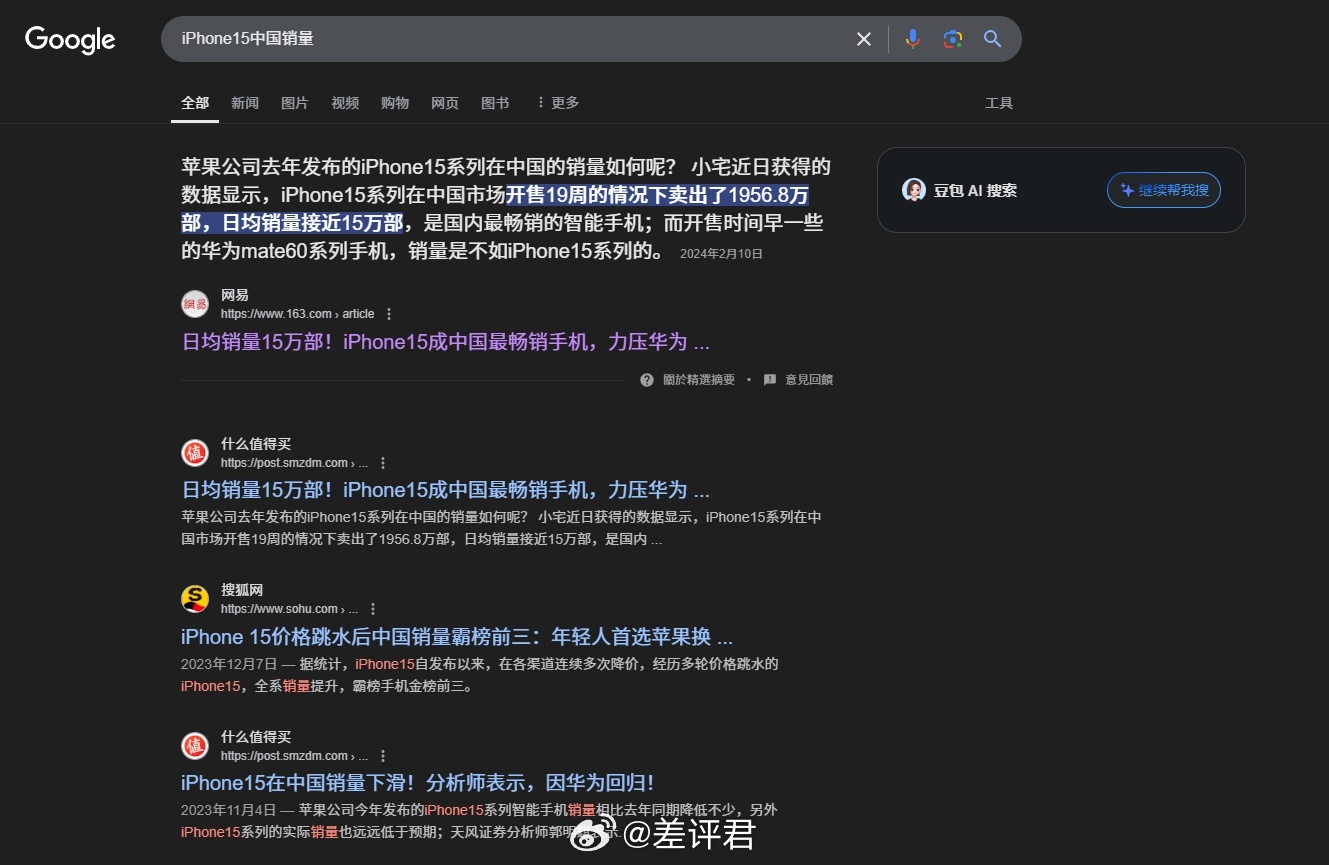Image resolution: width=1329 pixels, height=865 pixels.
Task: Click the 關於精選摘要 help link
Action: 690,380
